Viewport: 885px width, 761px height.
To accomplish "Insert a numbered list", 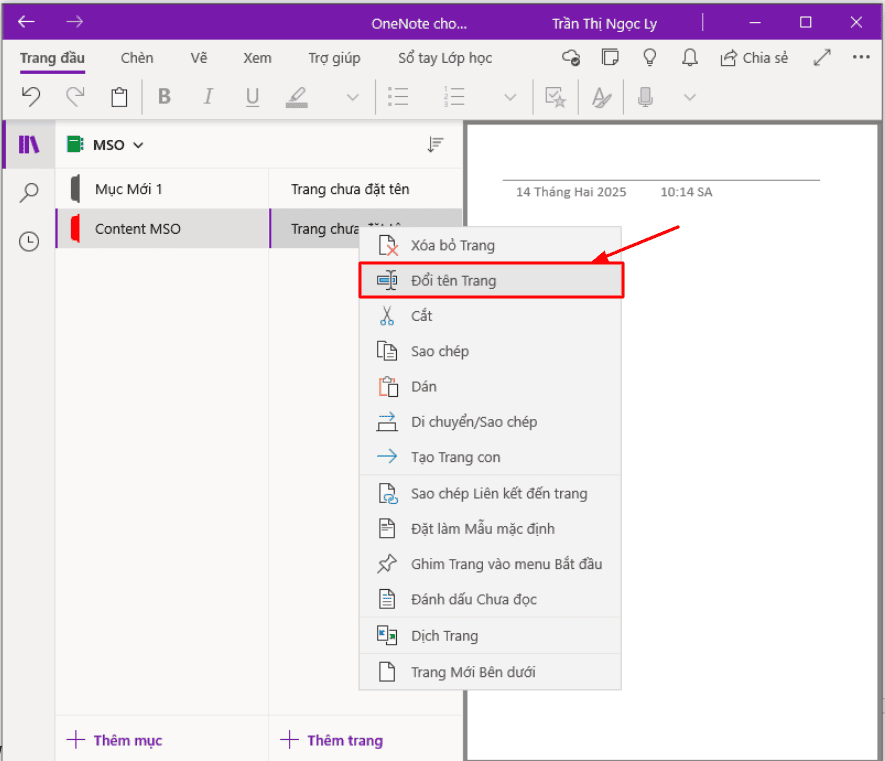I will tap(454, 97).
